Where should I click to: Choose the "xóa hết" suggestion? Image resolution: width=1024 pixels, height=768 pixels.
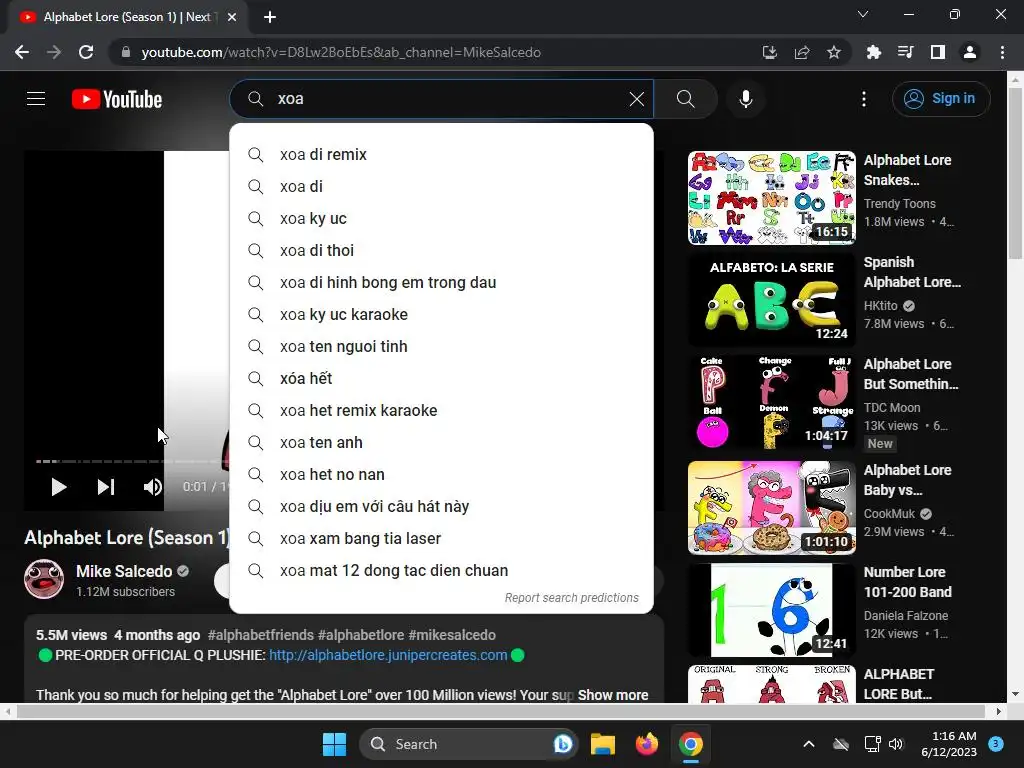coord(441,378)
